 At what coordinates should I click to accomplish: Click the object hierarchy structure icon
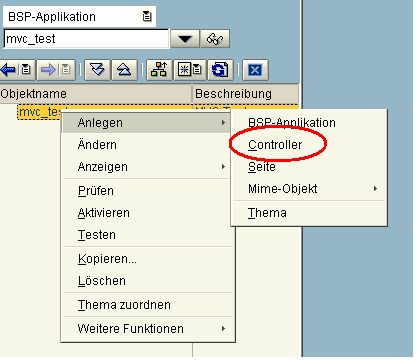(159, 70)
